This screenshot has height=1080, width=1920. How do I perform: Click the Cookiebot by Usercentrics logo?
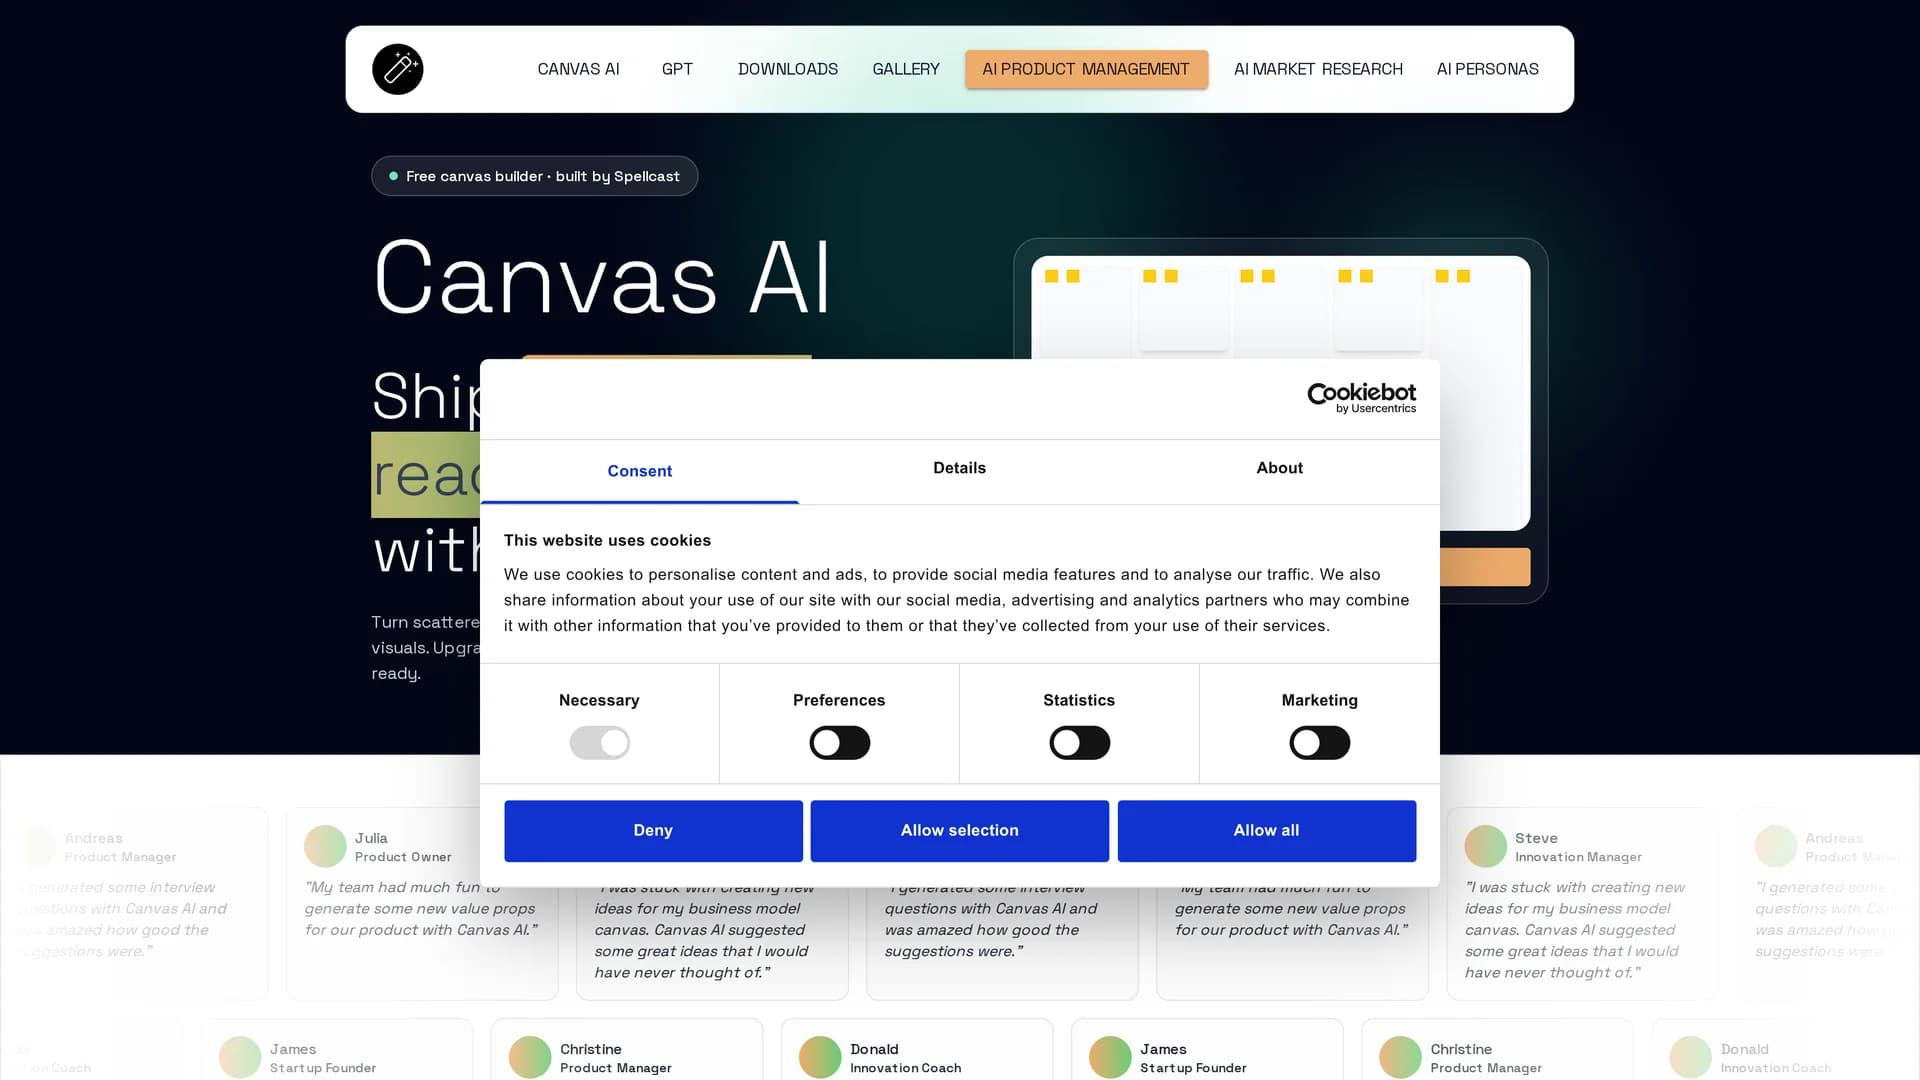(1361, 398)
